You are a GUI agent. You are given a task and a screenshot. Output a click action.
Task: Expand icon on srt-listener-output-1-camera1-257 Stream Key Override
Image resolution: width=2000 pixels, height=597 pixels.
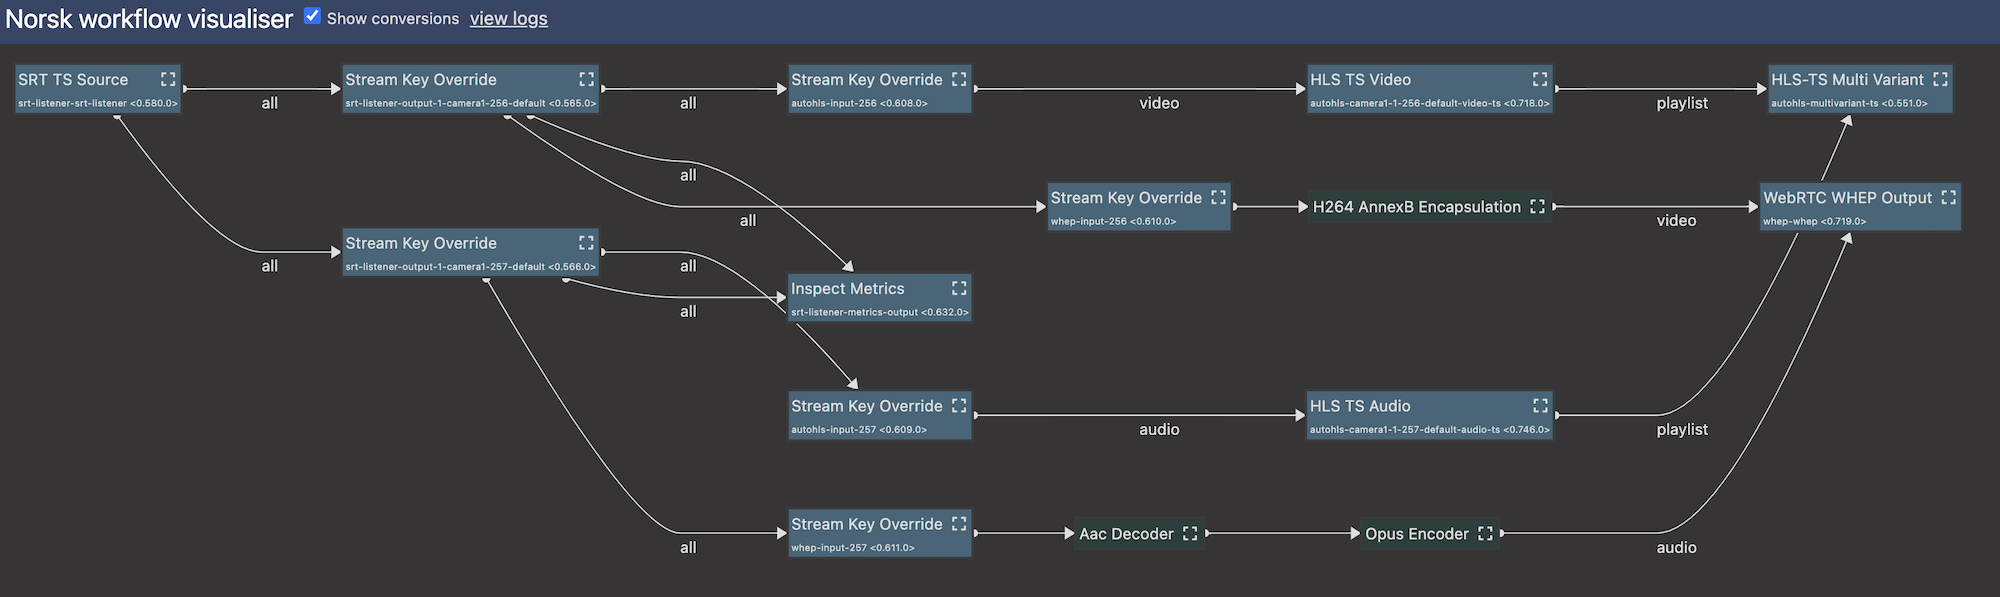[x=586, y=243]
